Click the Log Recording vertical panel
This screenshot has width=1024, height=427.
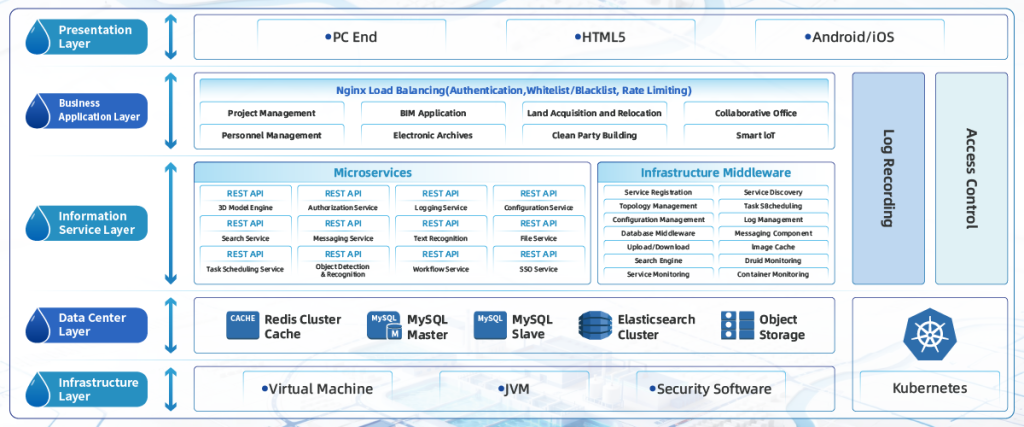click(x=888, y=178)
